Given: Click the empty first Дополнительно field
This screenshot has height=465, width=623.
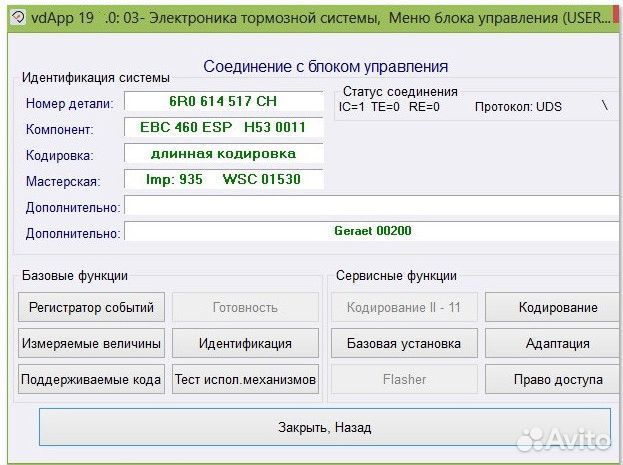Looking at the screenshot, I should coord(373,205).
